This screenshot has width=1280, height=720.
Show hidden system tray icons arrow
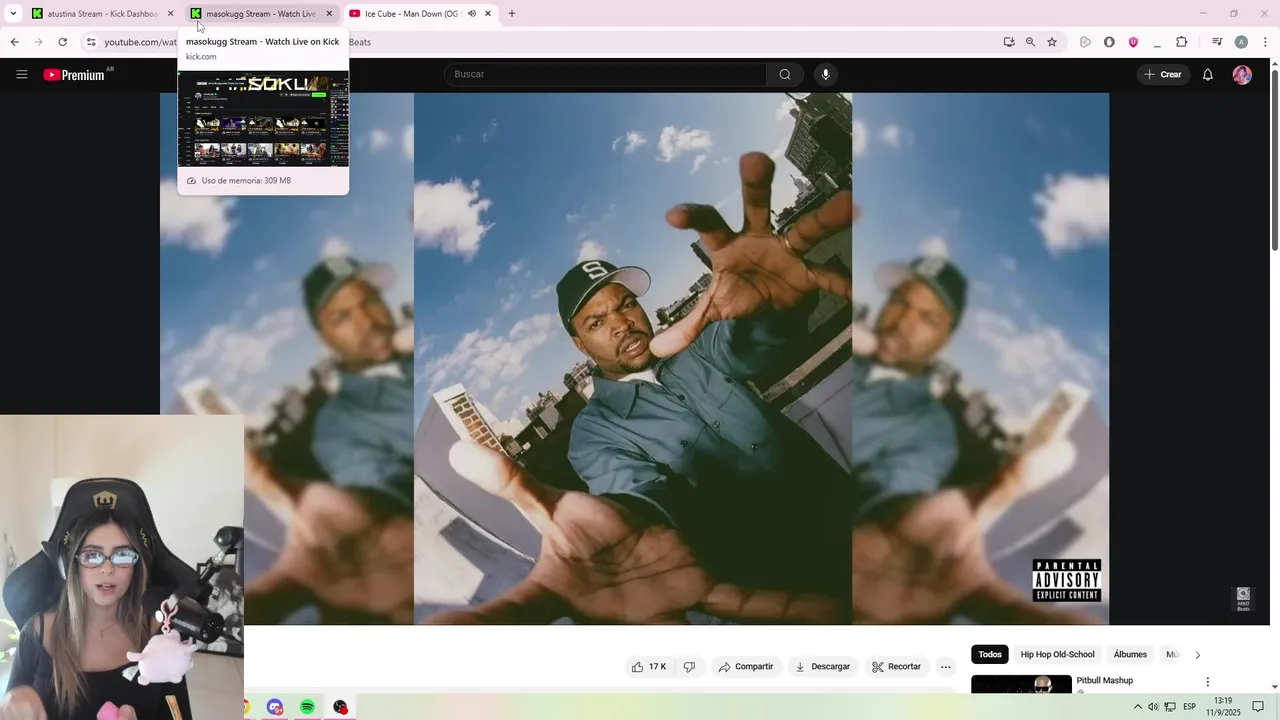tap(1137, 707)
